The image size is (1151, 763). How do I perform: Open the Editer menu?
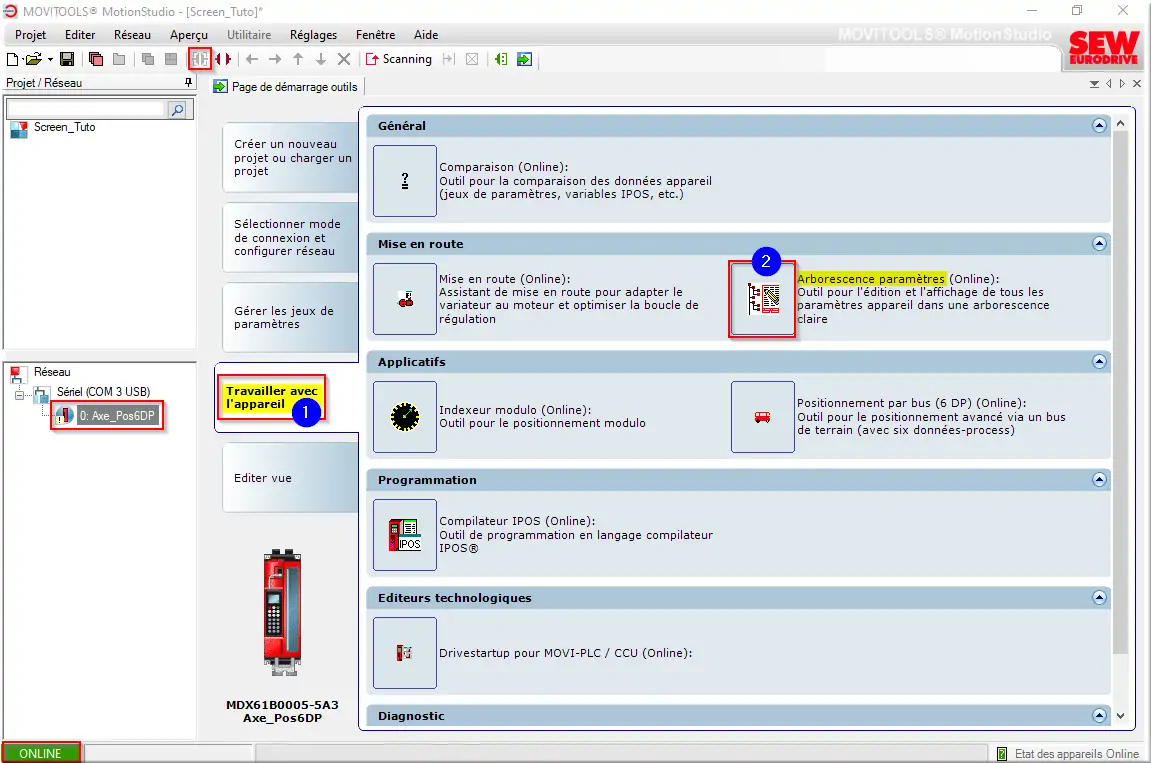click(x=80, y=35)
